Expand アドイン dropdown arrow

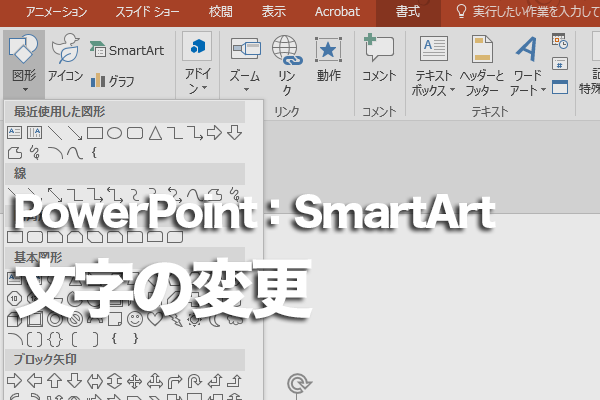[x=205, y=88]
